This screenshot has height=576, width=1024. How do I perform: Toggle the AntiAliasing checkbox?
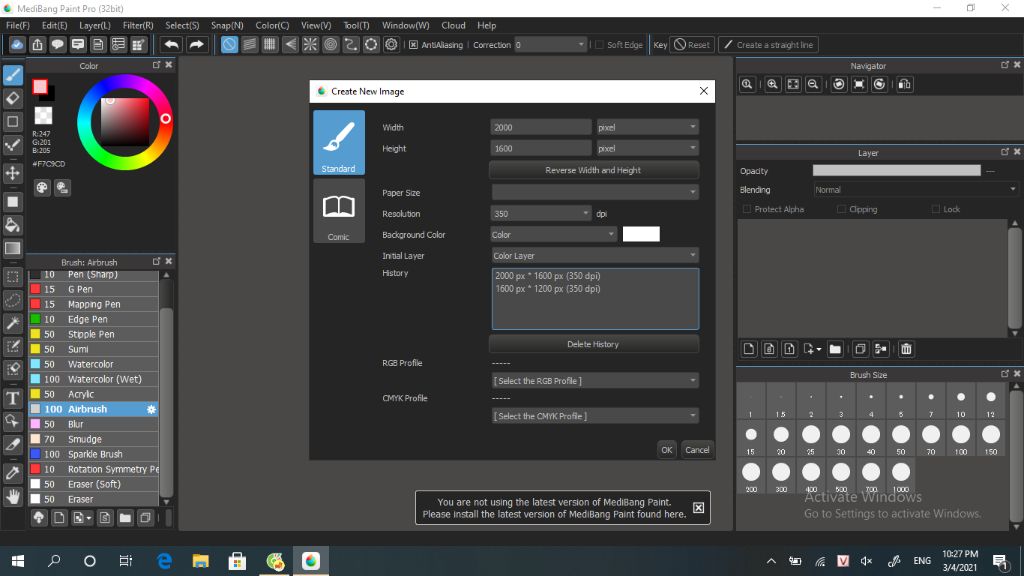tap(413, 45)
